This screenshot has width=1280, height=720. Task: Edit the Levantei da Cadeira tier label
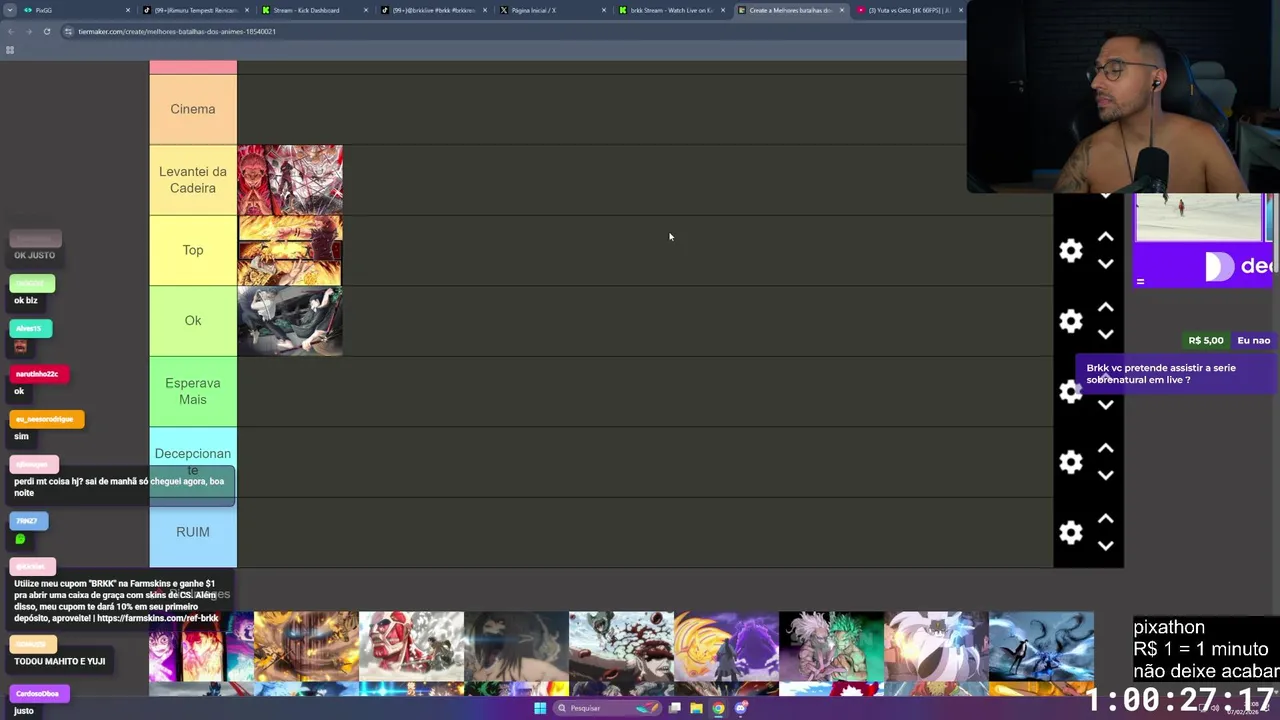[193, 180]
